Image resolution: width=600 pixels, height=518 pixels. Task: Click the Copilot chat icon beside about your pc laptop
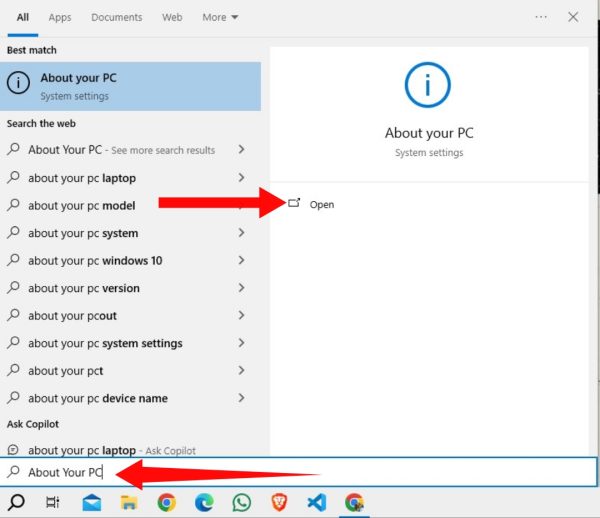[13, 450]
